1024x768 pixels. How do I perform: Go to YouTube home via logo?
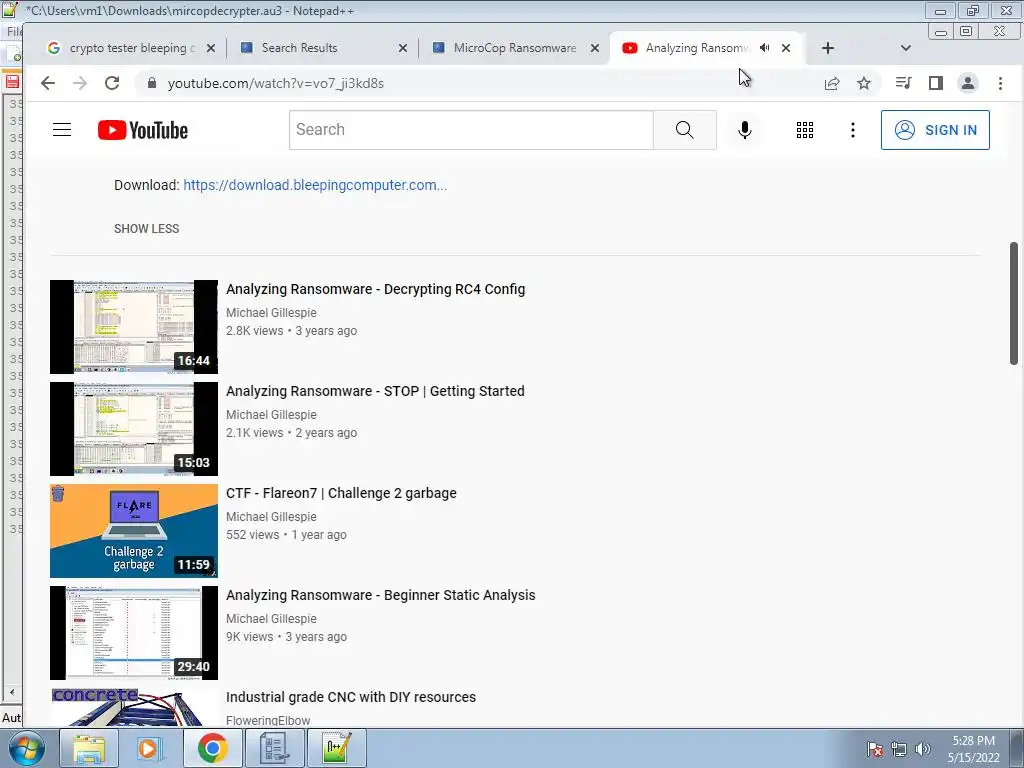tap(143, 130)
